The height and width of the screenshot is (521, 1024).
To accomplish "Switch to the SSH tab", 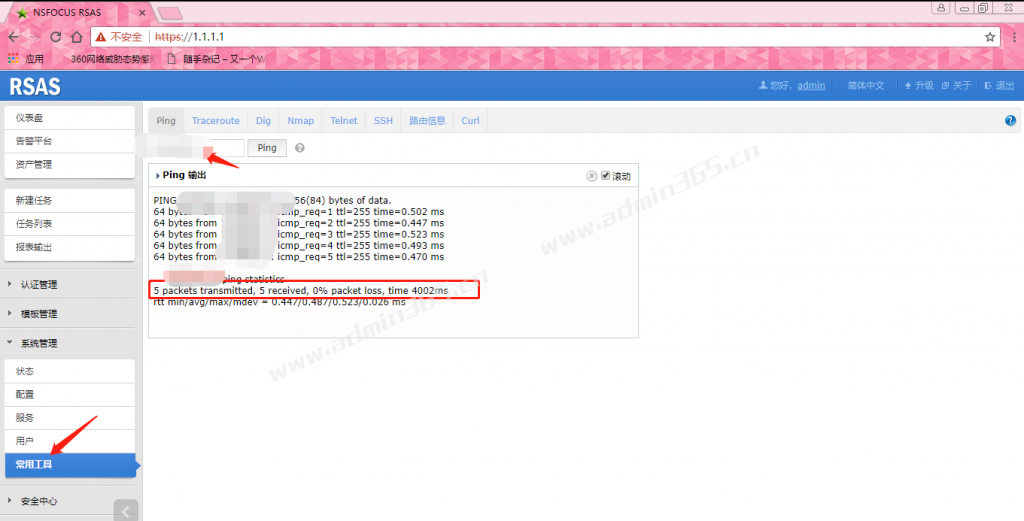I will coord(383,120).
